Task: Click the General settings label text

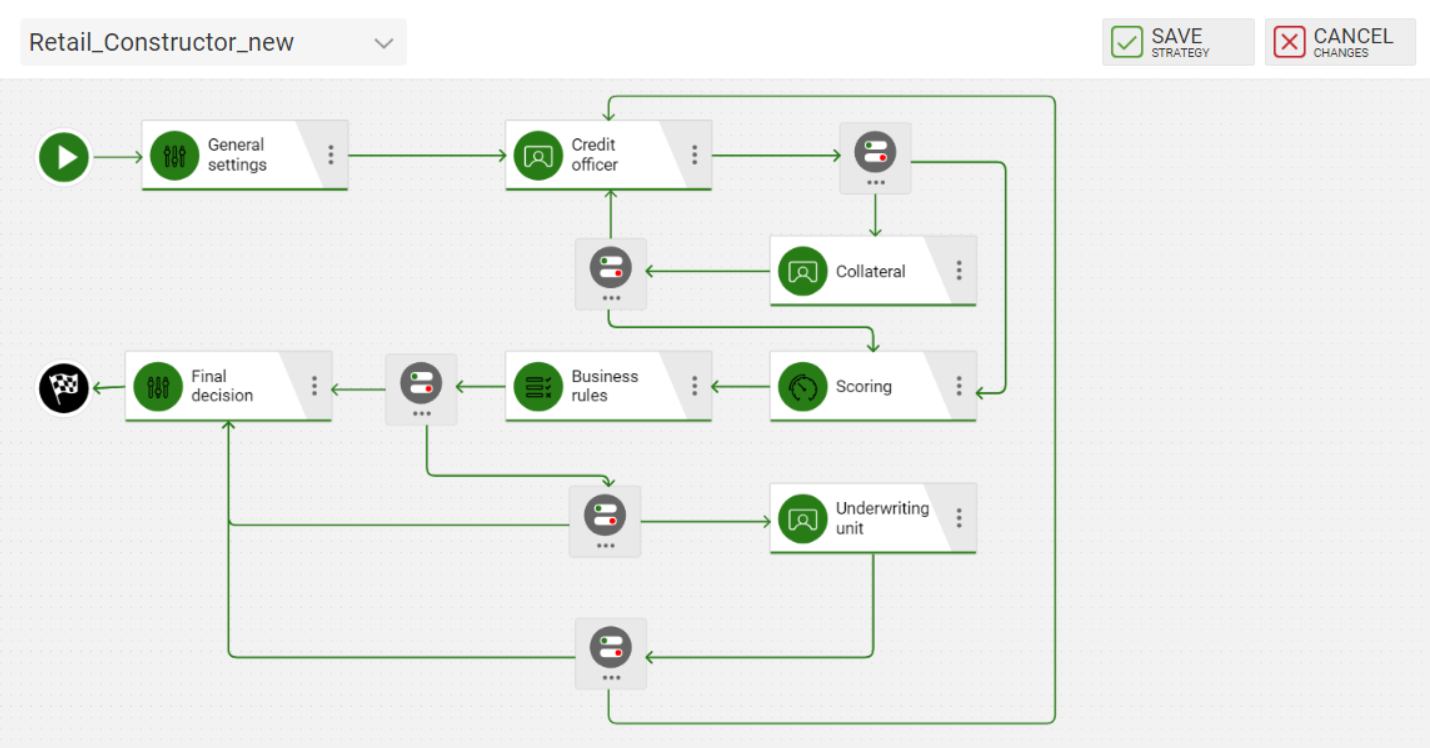Action: 237,155
